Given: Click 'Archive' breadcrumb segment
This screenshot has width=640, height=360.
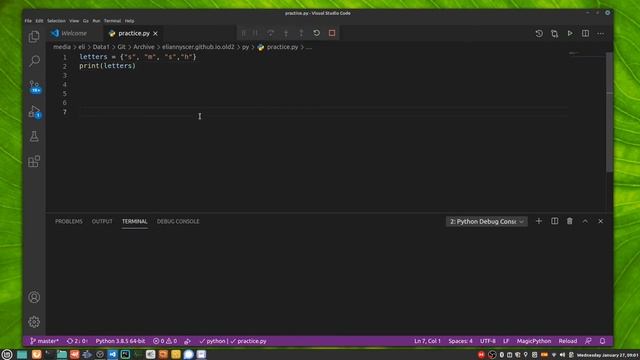Looking at the screenshot, I should 144,47.
